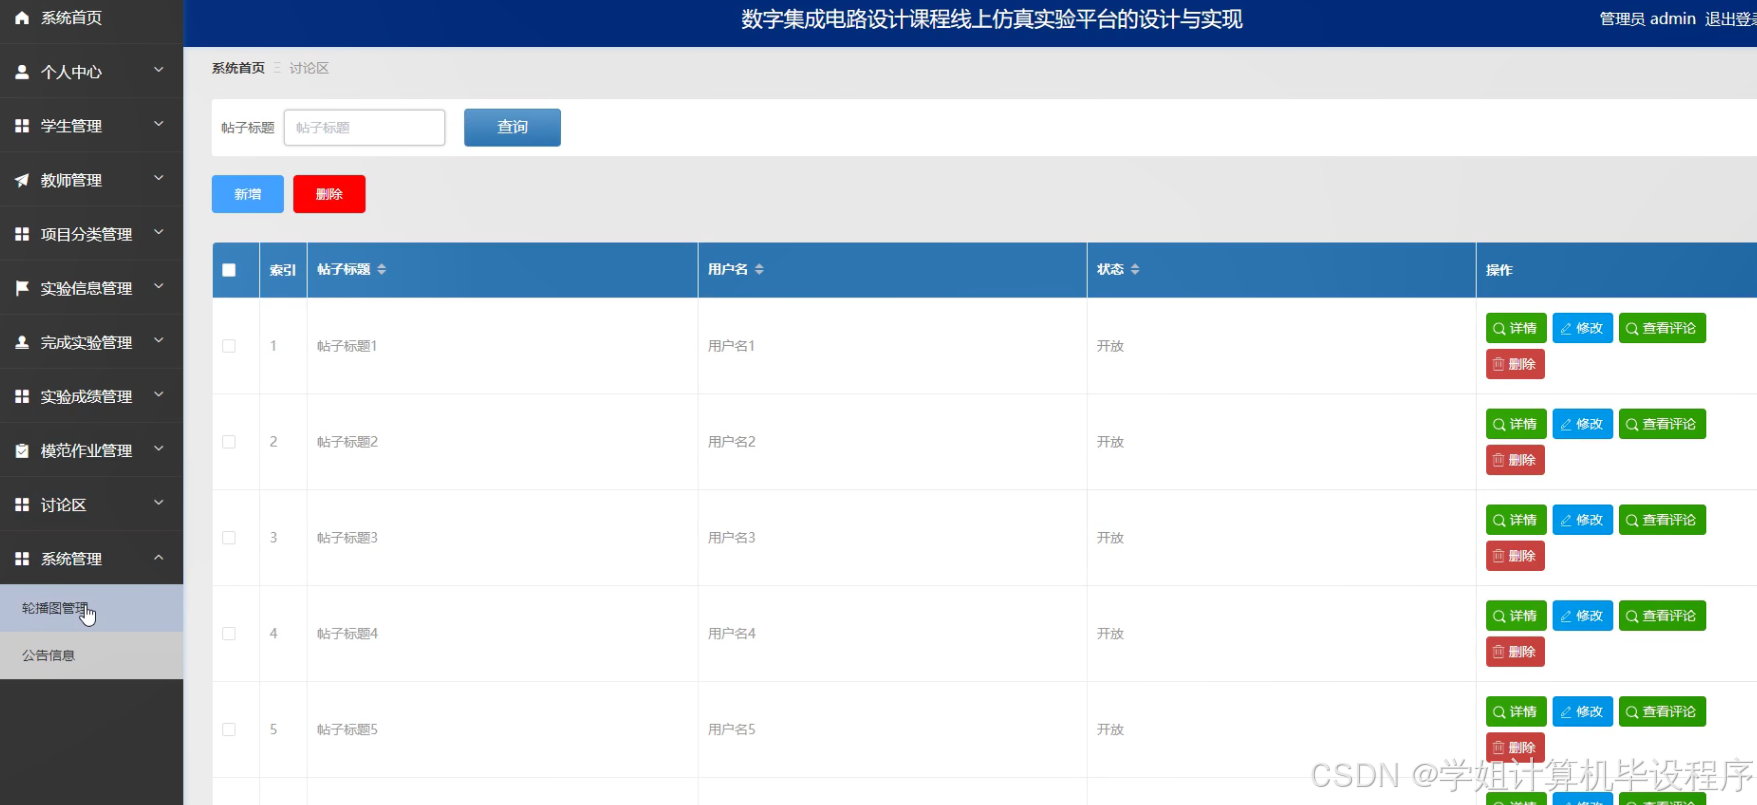Click the paper plane icon beside 教师管理
Image resolution: width=1757 pixels, height=805 pixels.
[22, 180]
